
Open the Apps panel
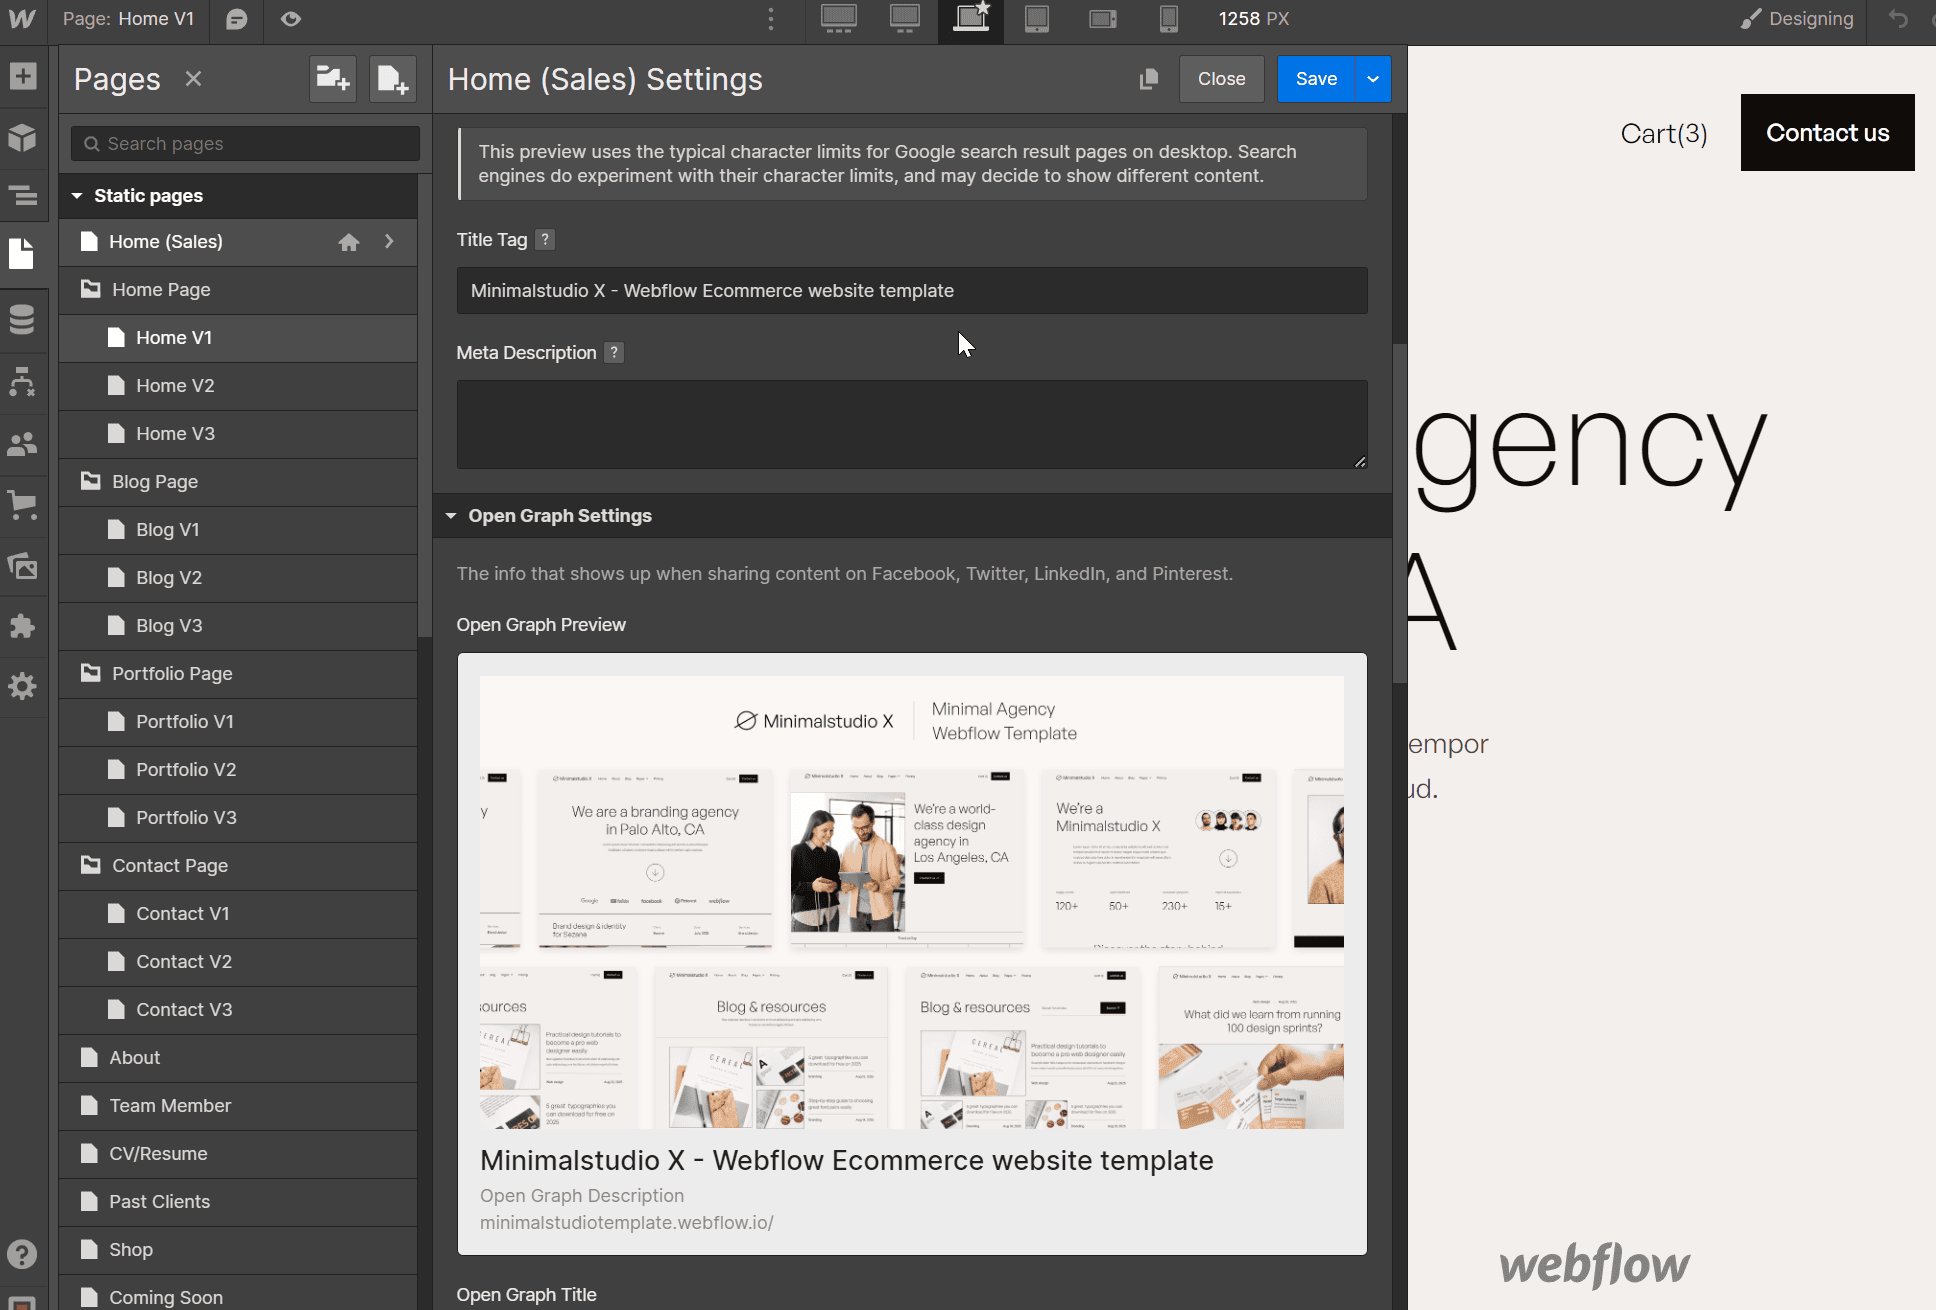22,626
